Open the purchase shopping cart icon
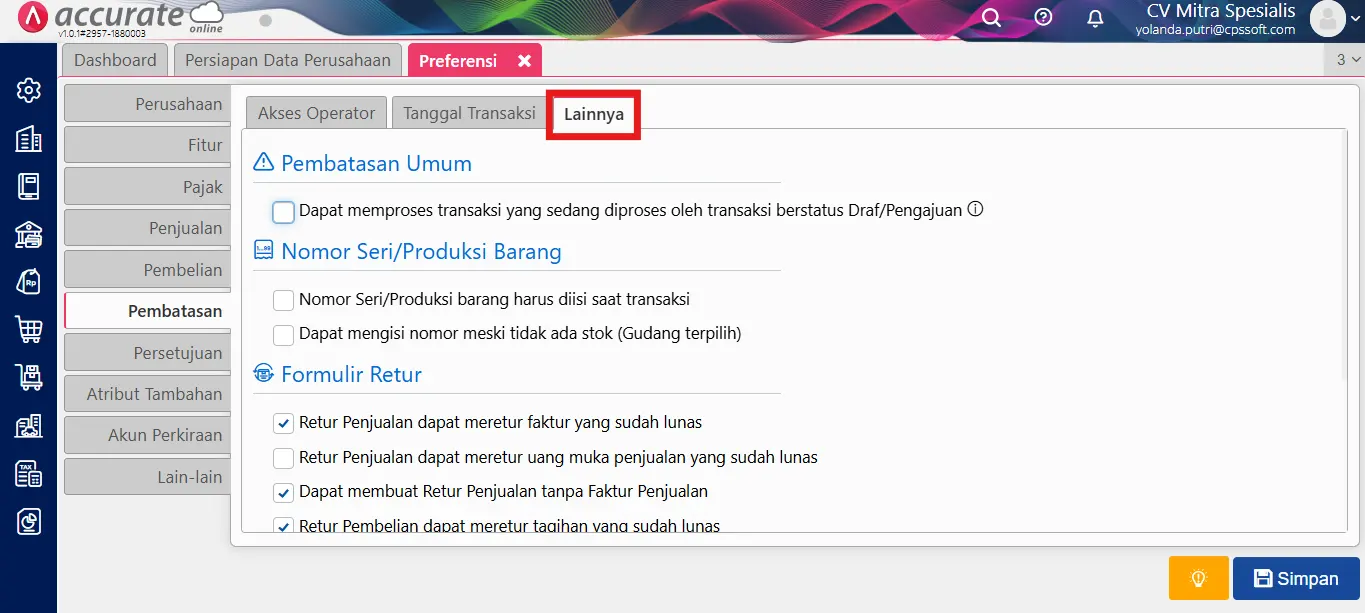The width and height of the screenshot is (1365, 613). [29, 329]
